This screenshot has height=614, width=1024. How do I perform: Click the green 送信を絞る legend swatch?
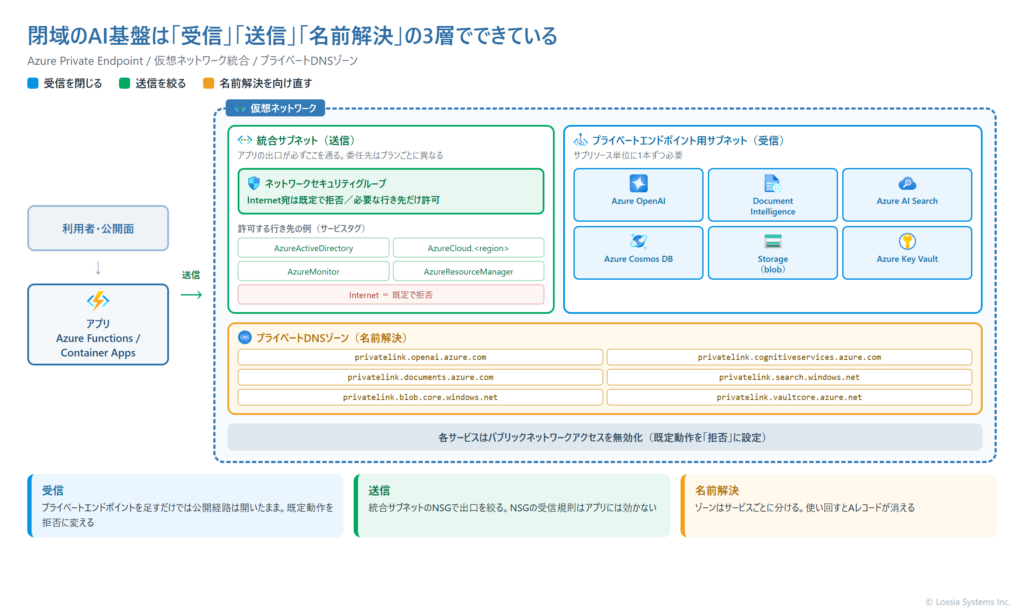(124, 83)
